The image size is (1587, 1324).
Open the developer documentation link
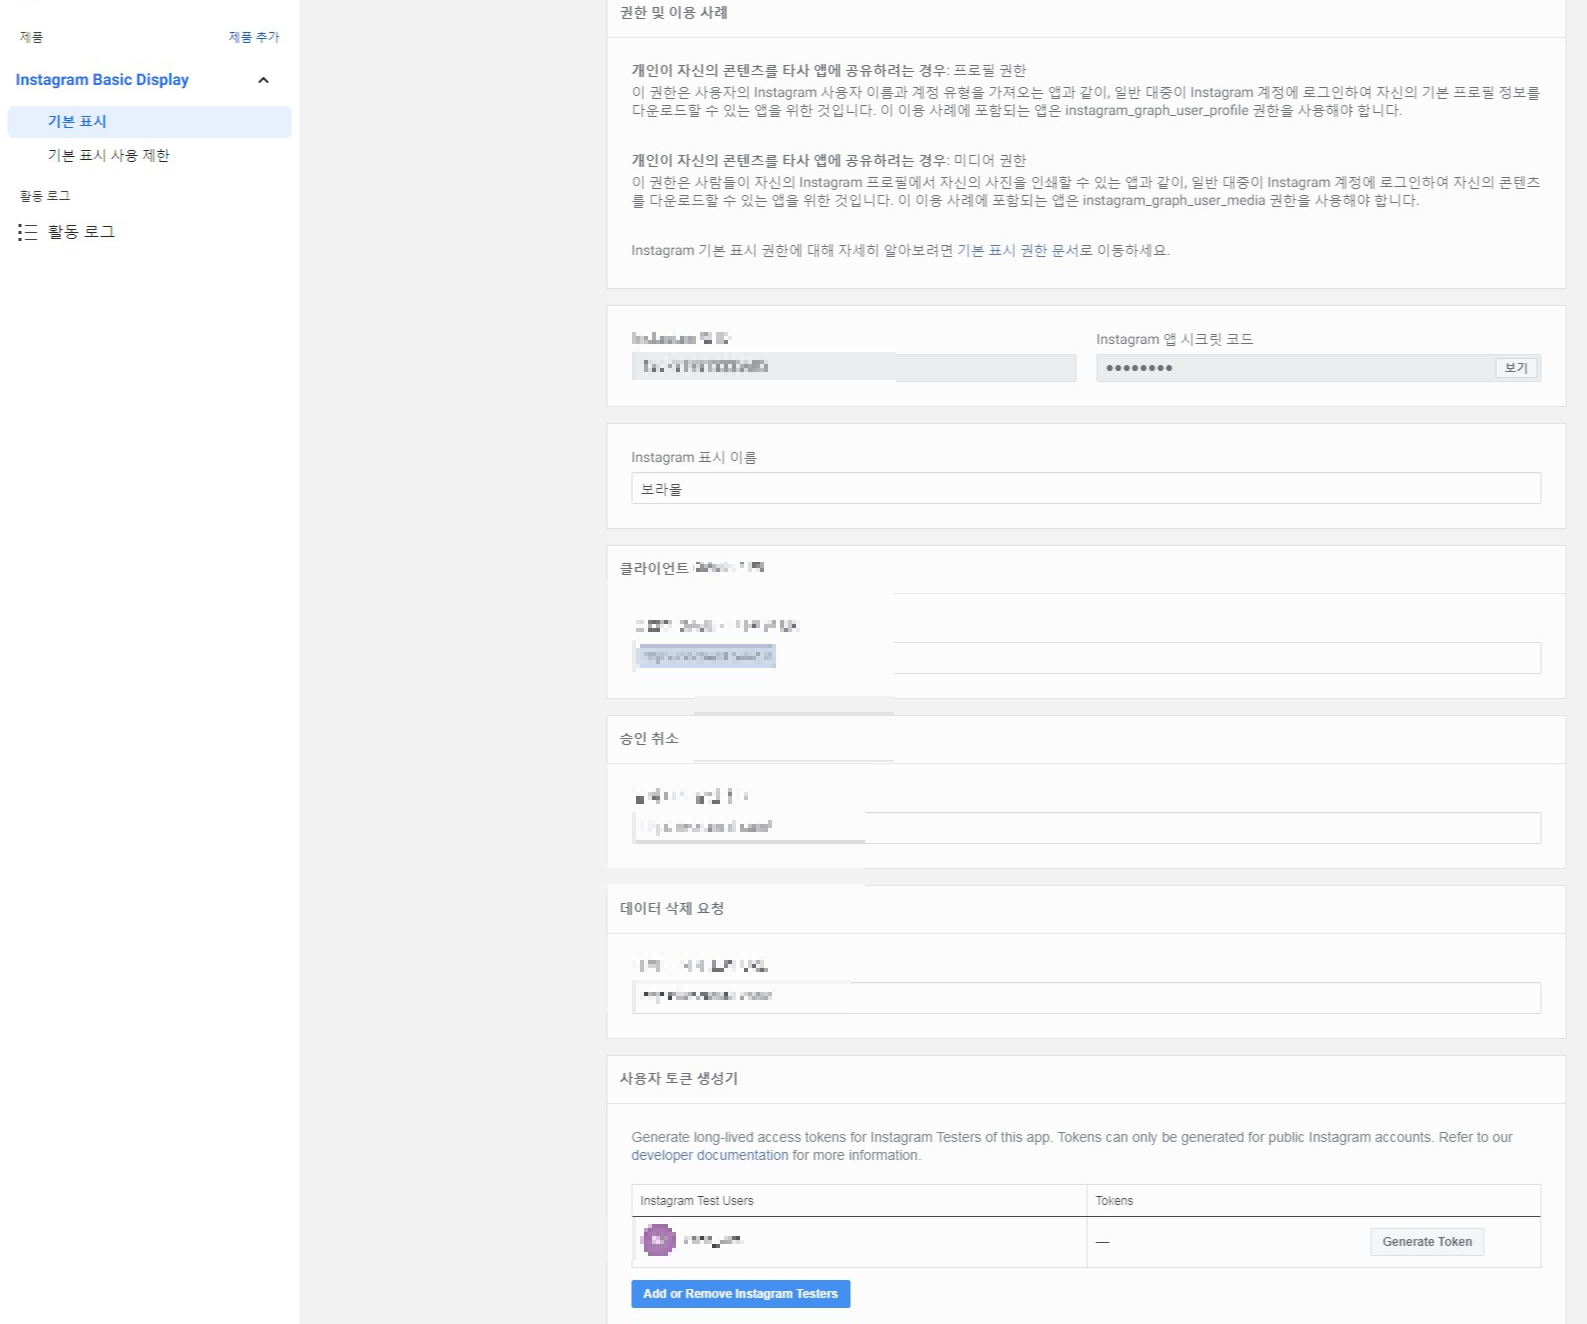coord(710,1155)
